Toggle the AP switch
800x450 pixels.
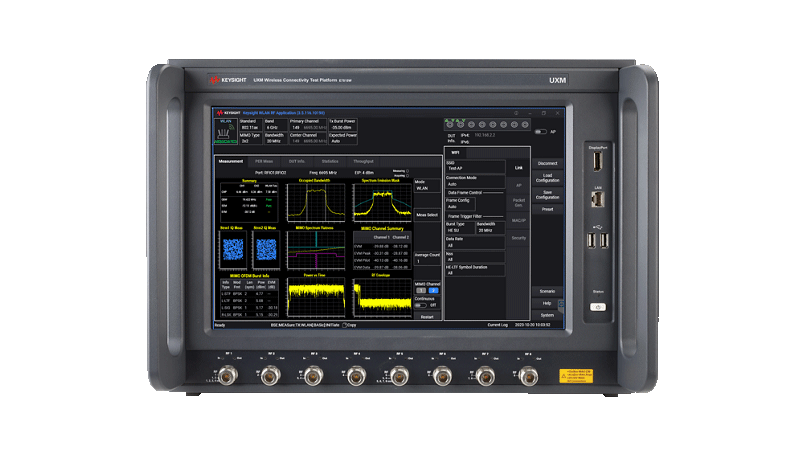(x=540, y=132)
